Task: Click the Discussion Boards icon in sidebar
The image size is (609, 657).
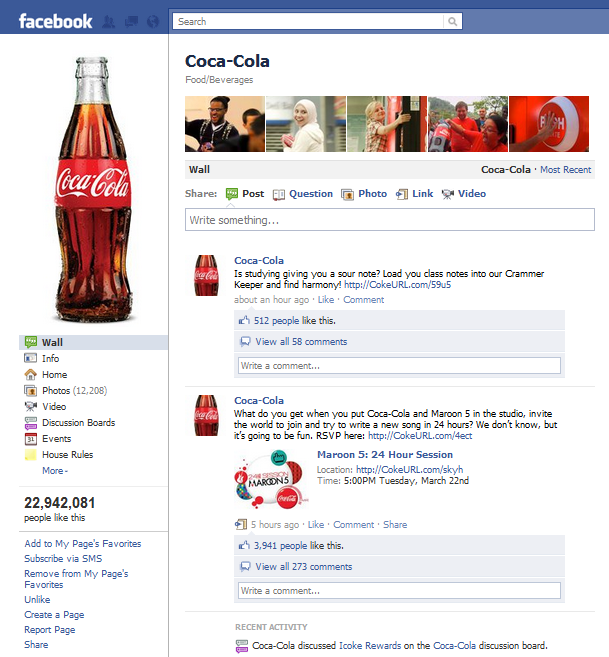Action: pos(31,423)
